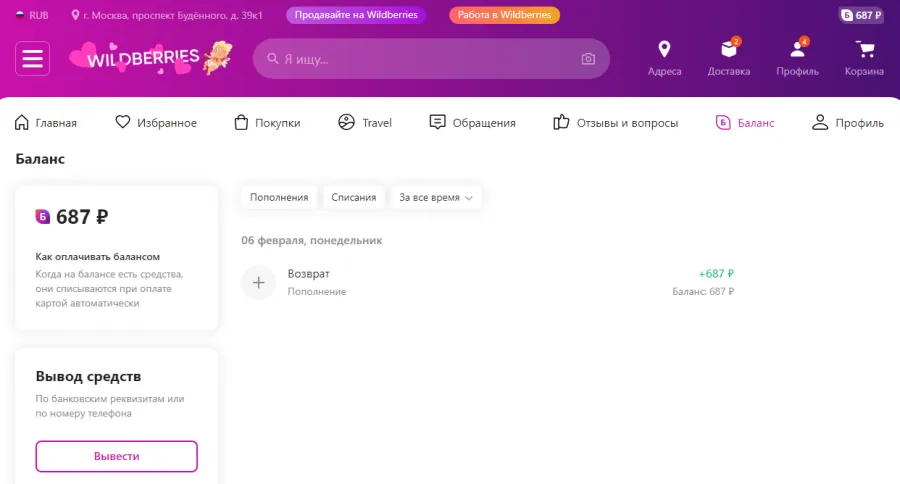Image resolution: width=900 pixels, height=484 pixels.
Task: Open the Профиль tab label
Action: coord(860,123)
